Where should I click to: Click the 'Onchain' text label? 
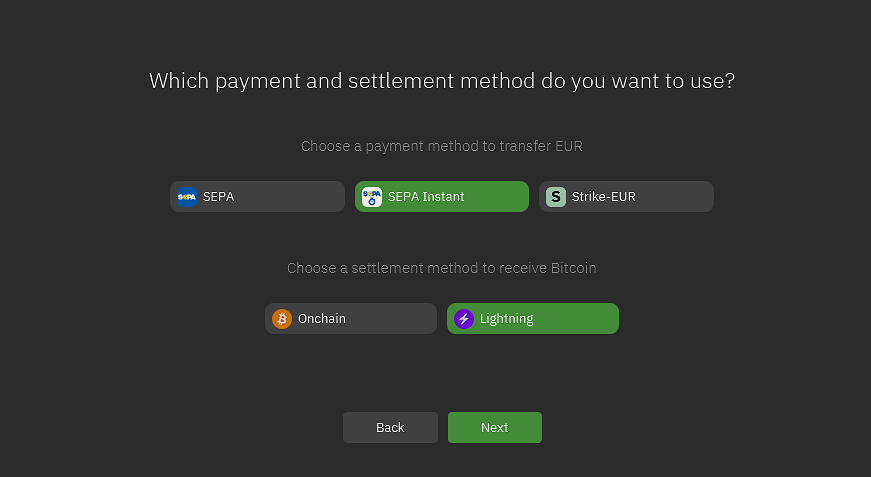(322, 319)
